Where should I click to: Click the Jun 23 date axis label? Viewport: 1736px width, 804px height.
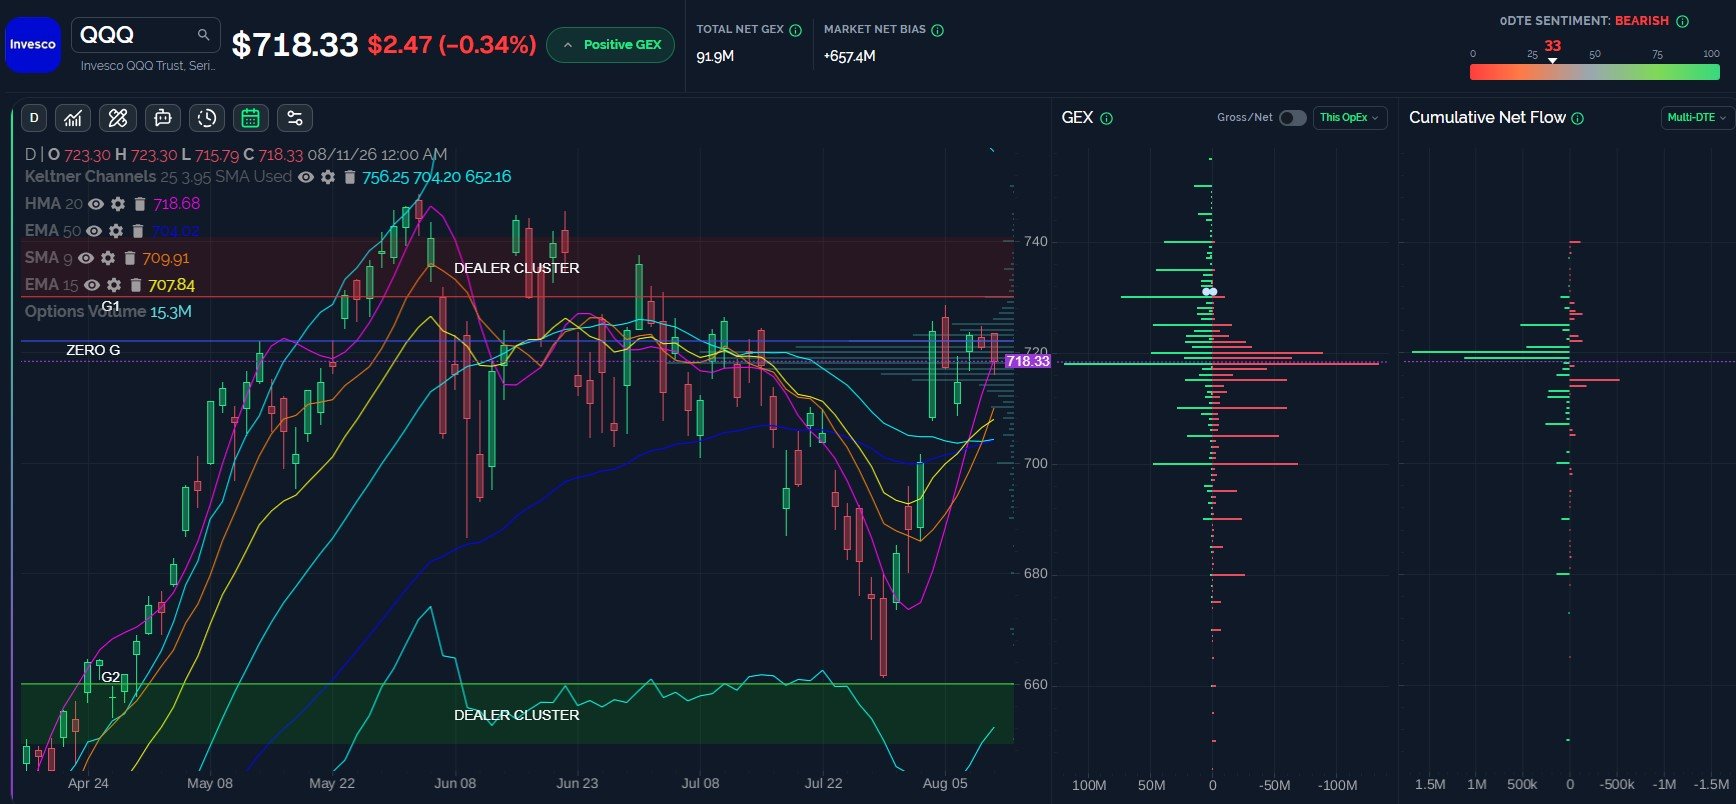[x=577, y=783]
